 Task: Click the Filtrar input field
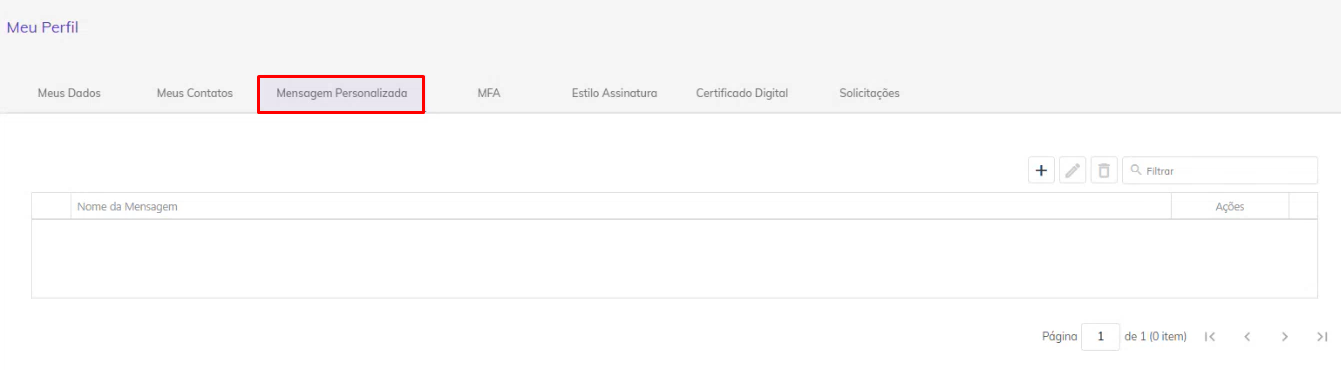pyautogui.click(x=1220, y=171)
